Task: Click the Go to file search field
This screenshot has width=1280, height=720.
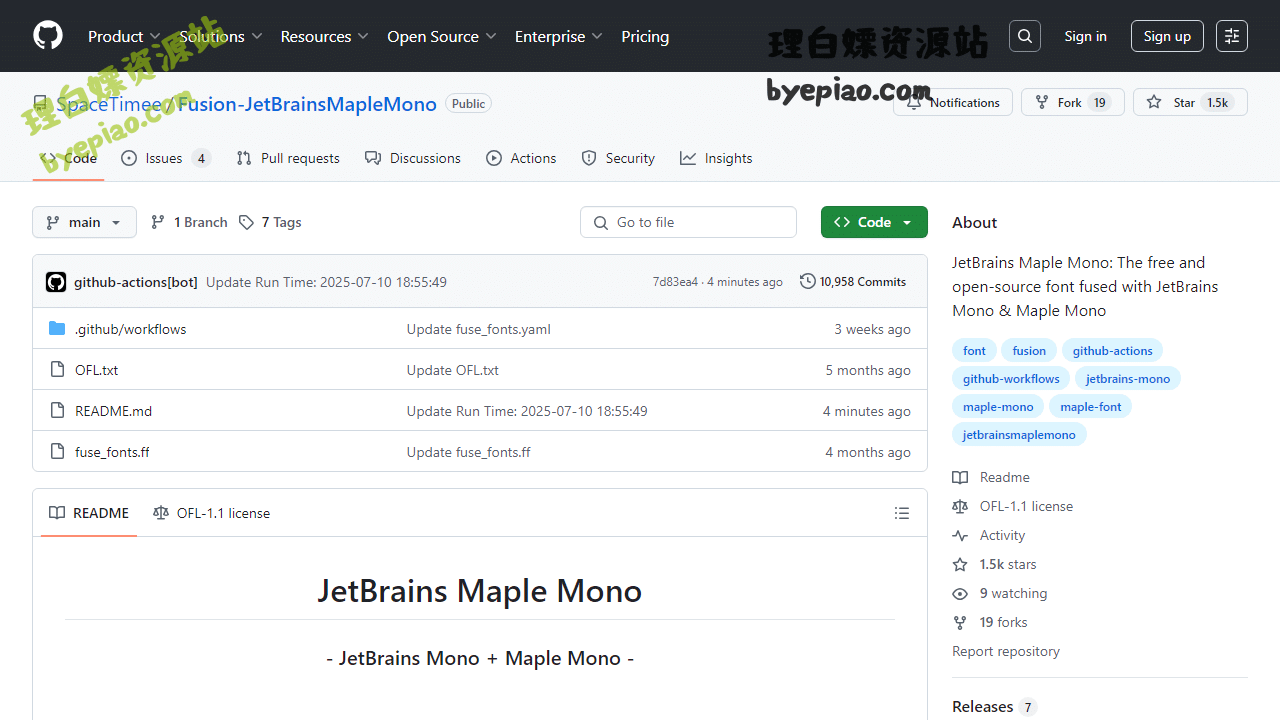Action: click(x=688, y=222)
